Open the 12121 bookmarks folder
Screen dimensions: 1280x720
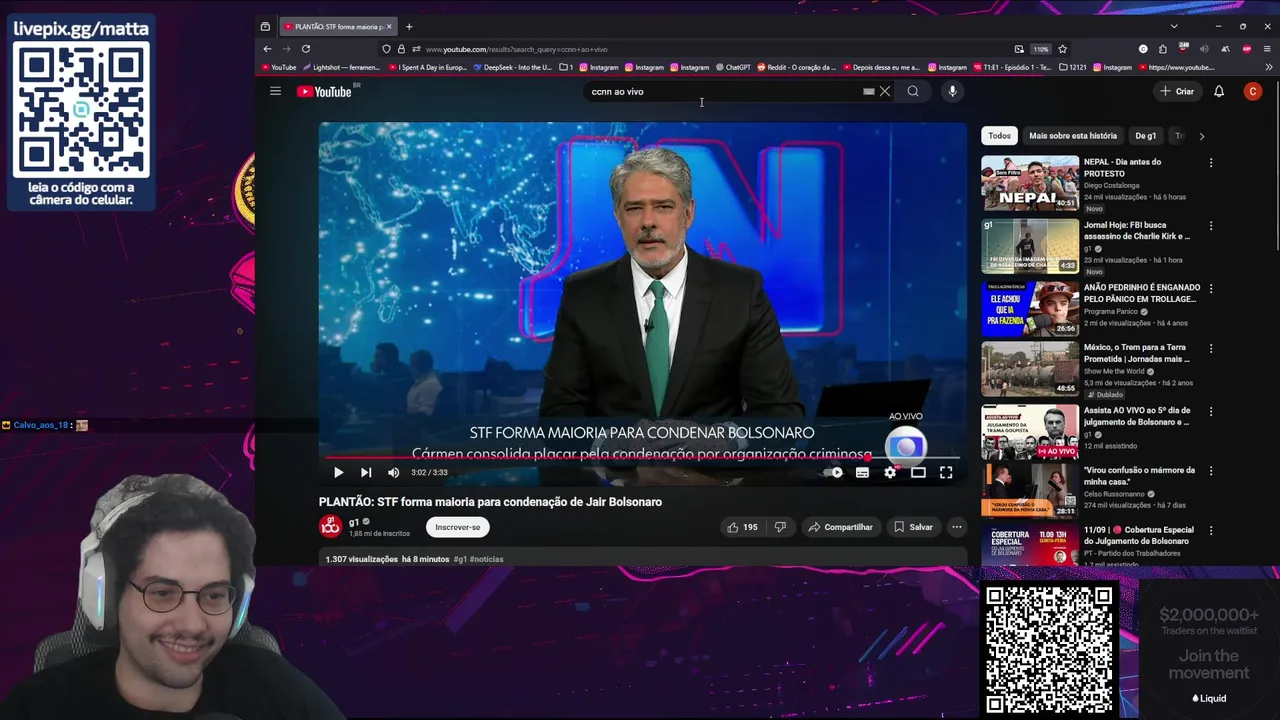(1072, 67)
